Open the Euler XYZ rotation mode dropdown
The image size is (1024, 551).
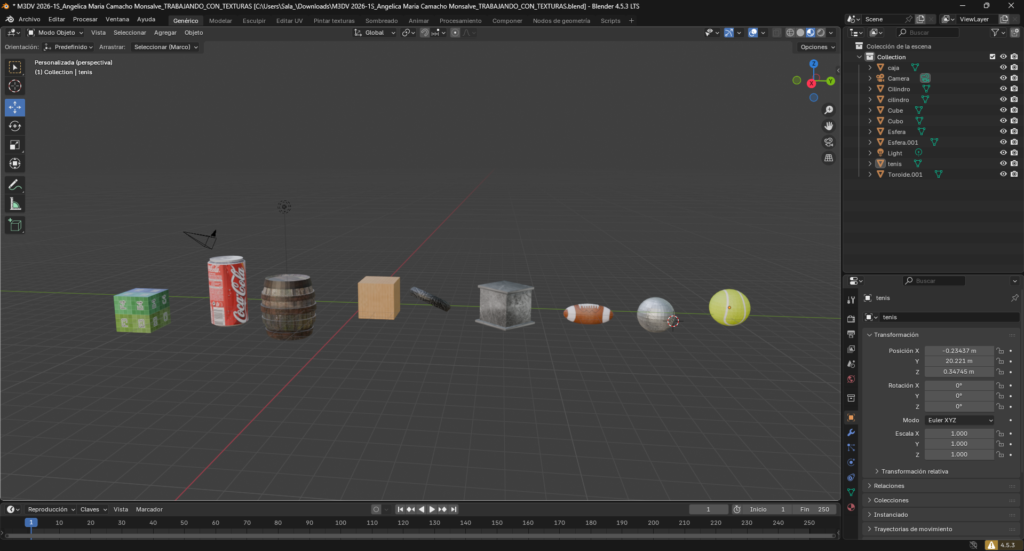pos(960,420)
